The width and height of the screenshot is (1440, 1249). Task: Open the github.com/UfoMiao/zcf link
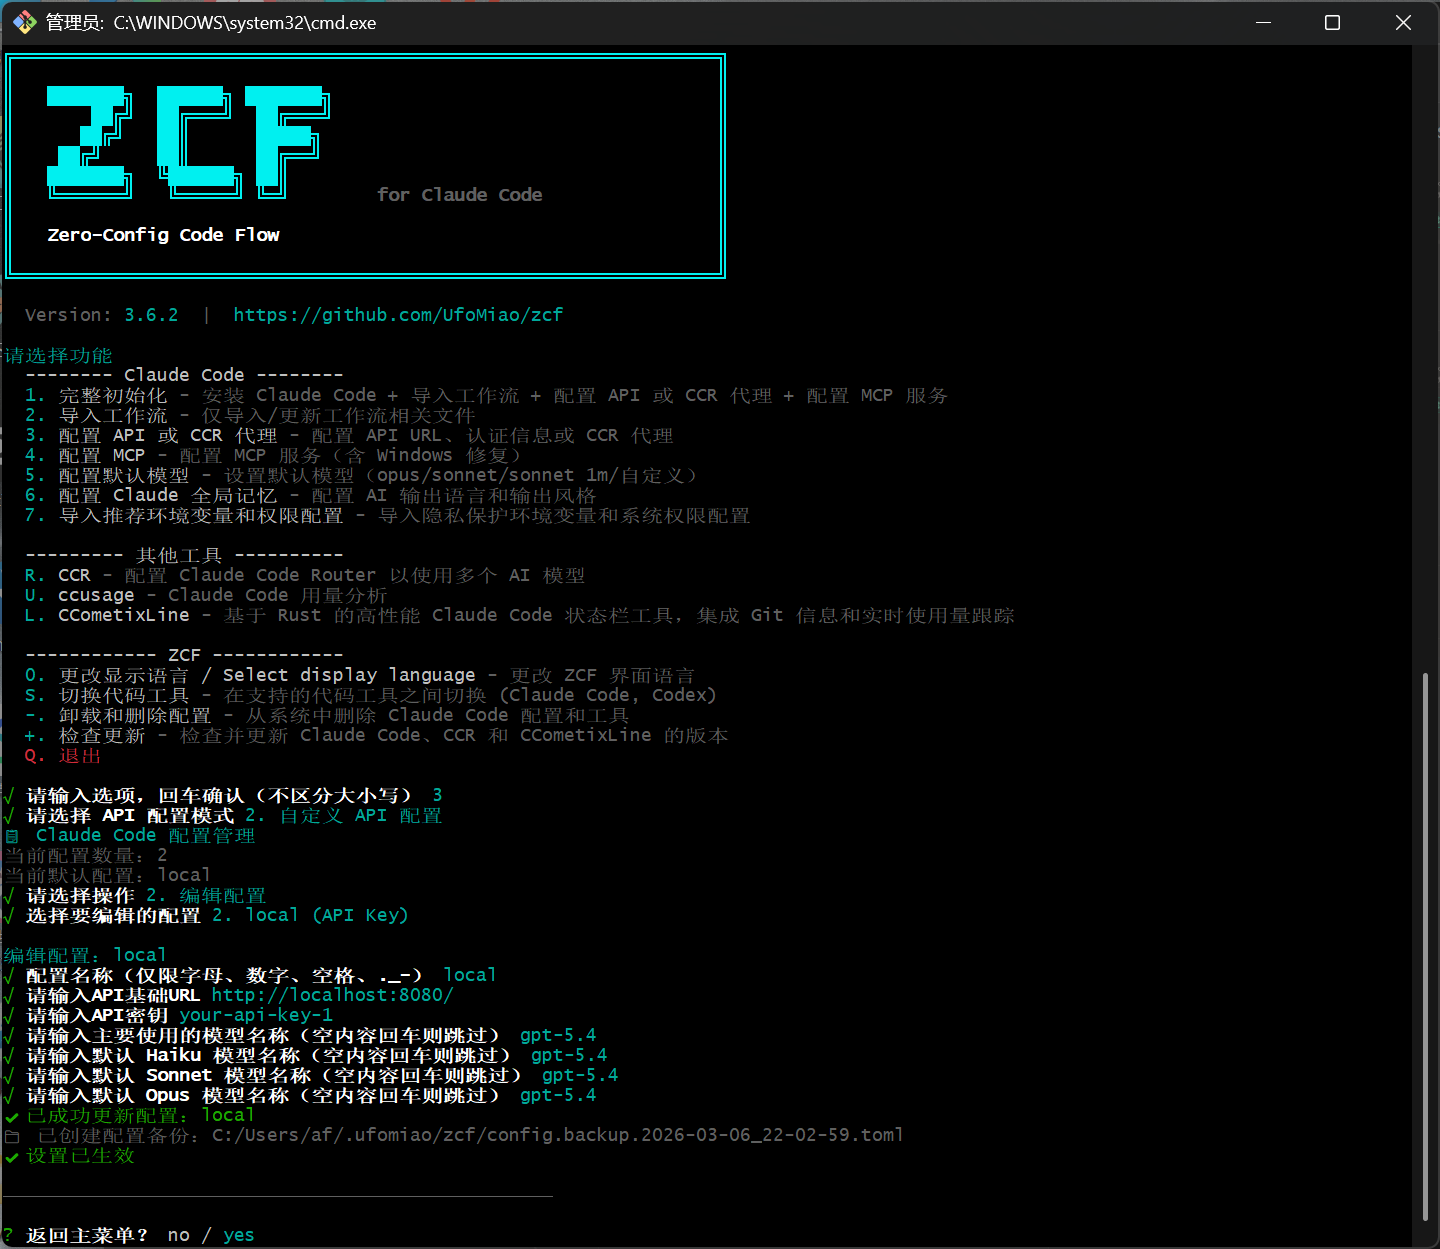click(x=398, y=315)
